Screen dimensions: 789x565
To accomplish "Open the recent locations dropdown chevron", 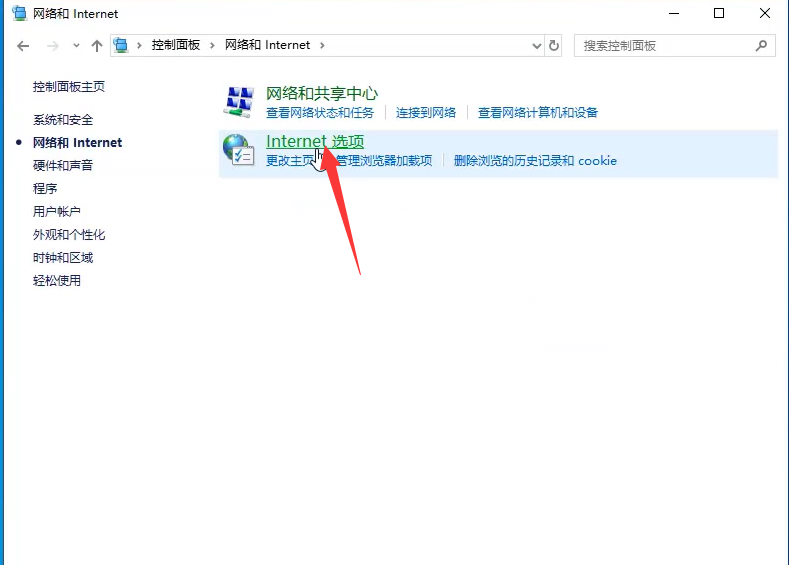I will 76,46.
